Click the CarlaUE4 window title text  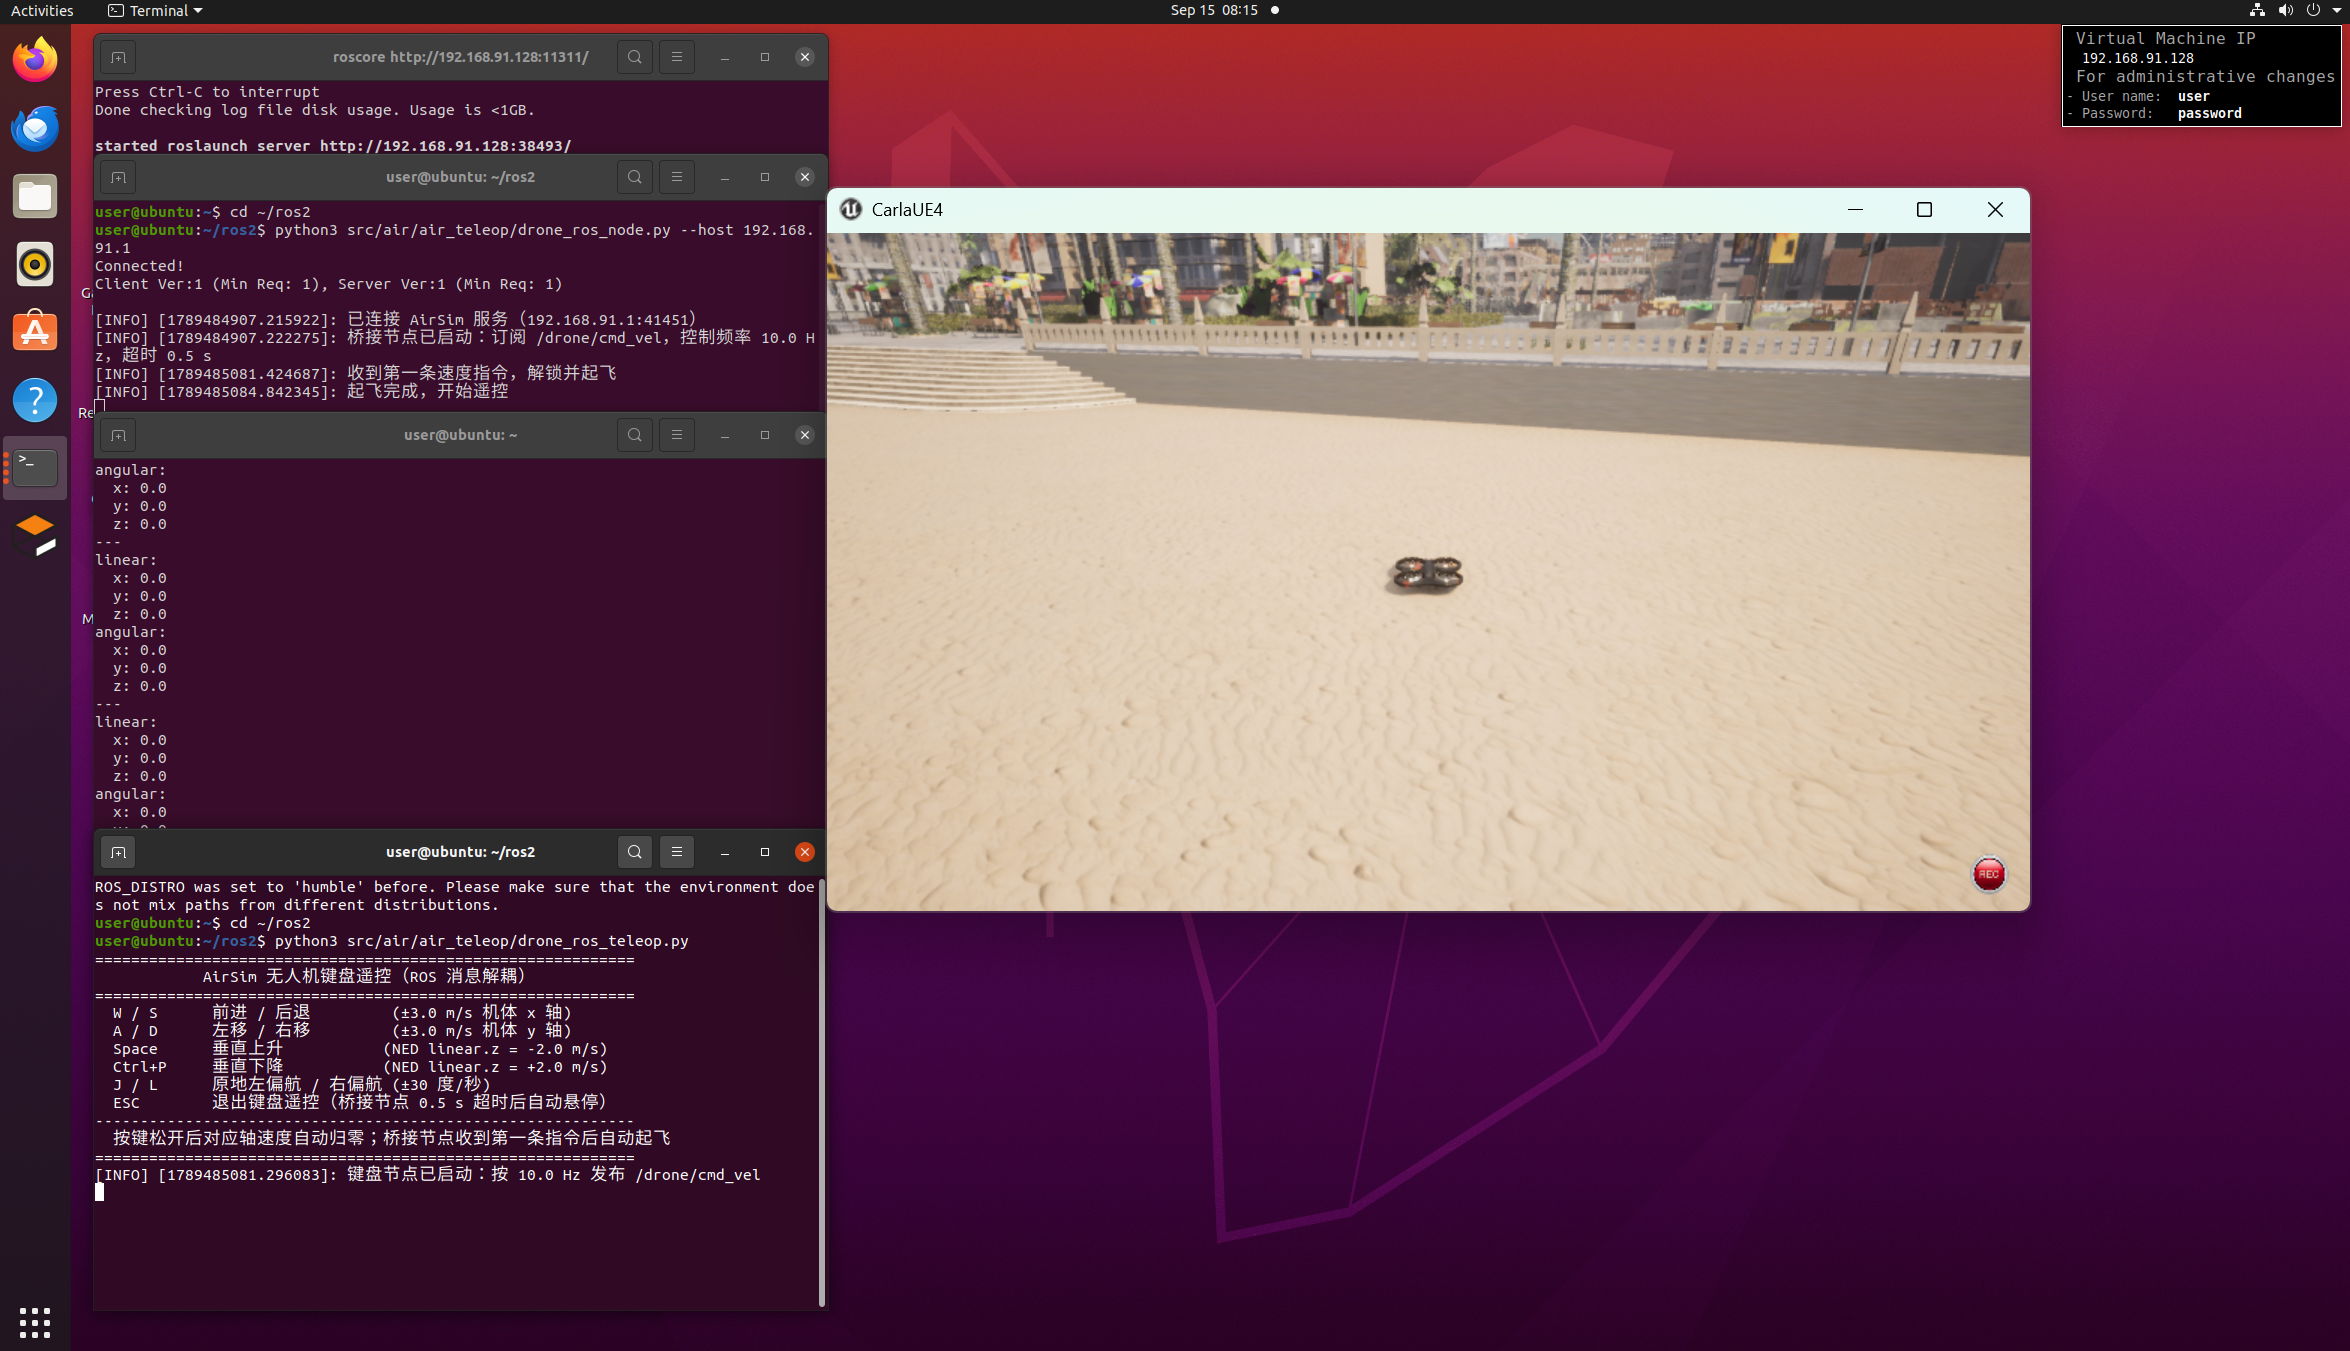tap(907, 210)
